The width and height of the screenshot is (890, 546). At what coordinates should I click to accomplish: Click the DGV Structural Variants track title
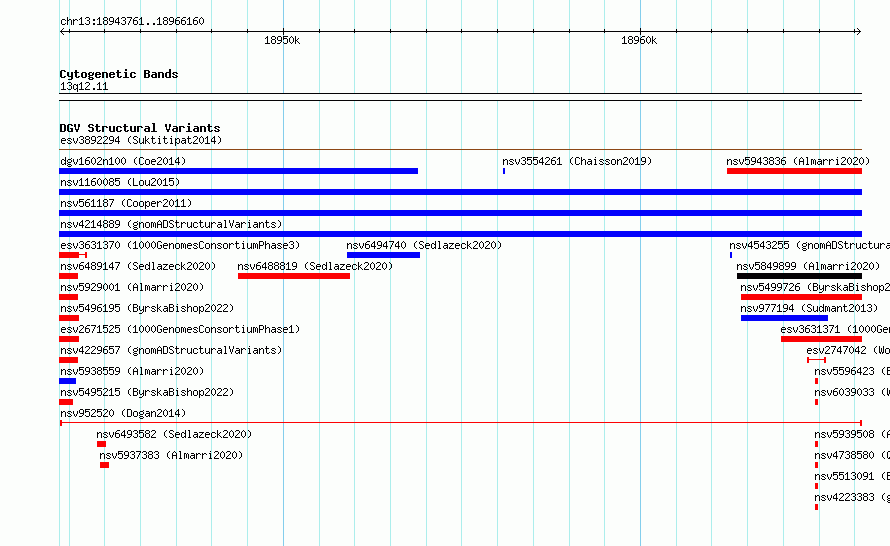(x=140, y=128)
